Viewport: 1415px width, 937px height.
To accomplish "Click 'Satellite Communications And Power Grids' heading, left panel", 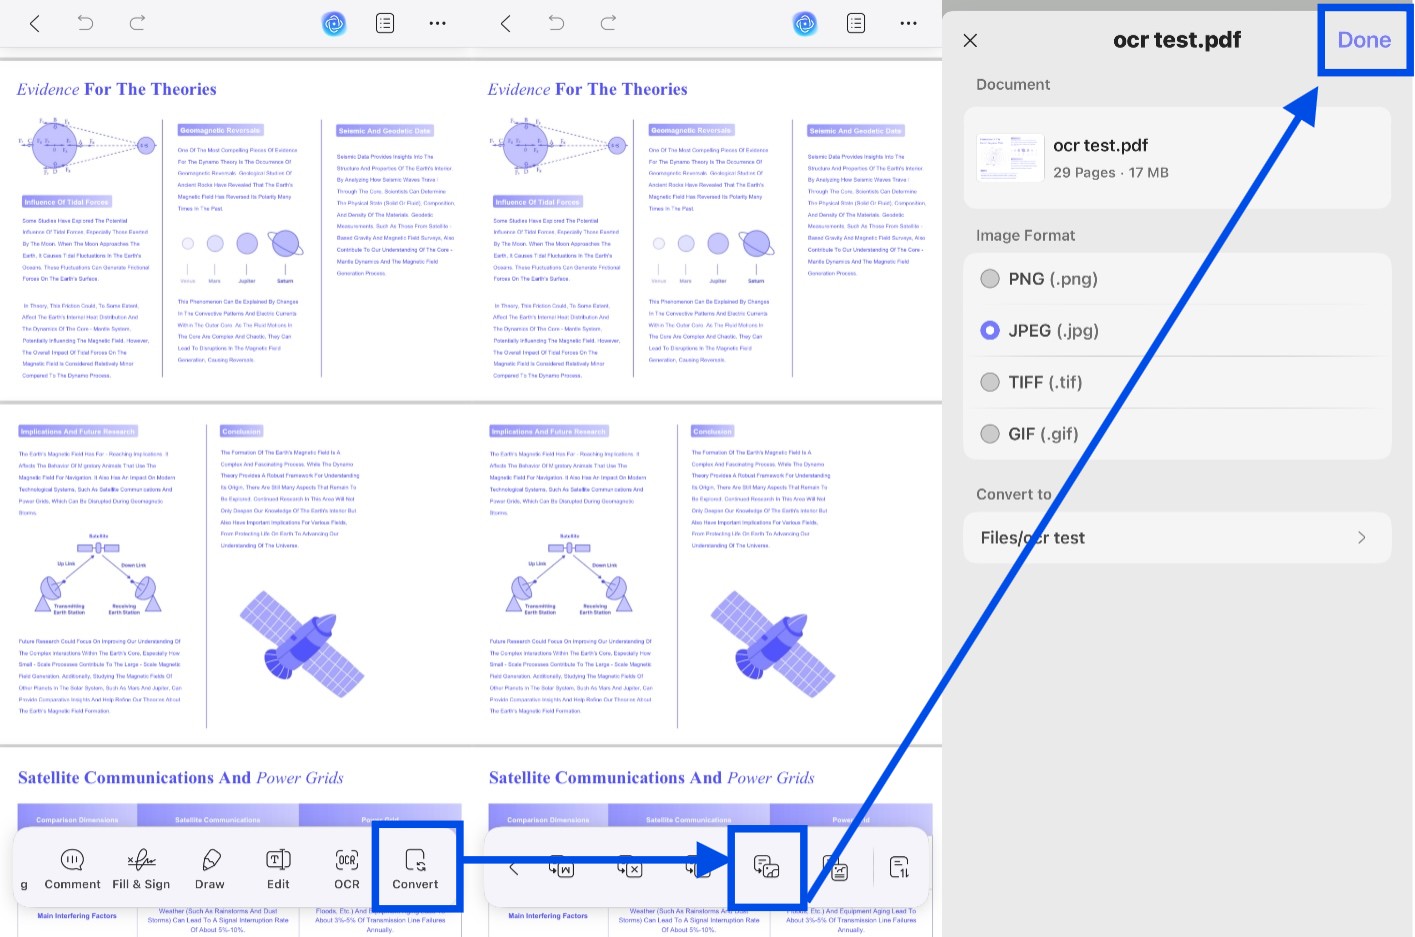I will pyautogui.click(x=181, y=777).
